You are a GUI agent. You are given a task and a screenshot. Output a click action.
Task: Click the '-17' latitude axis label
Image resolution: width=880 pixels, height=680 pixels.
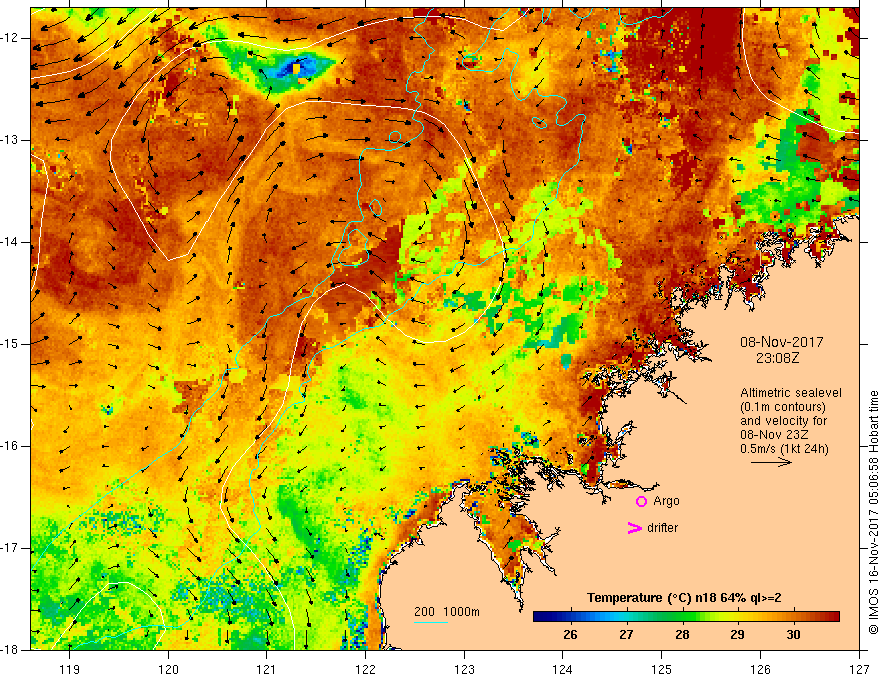coord(11,548)
